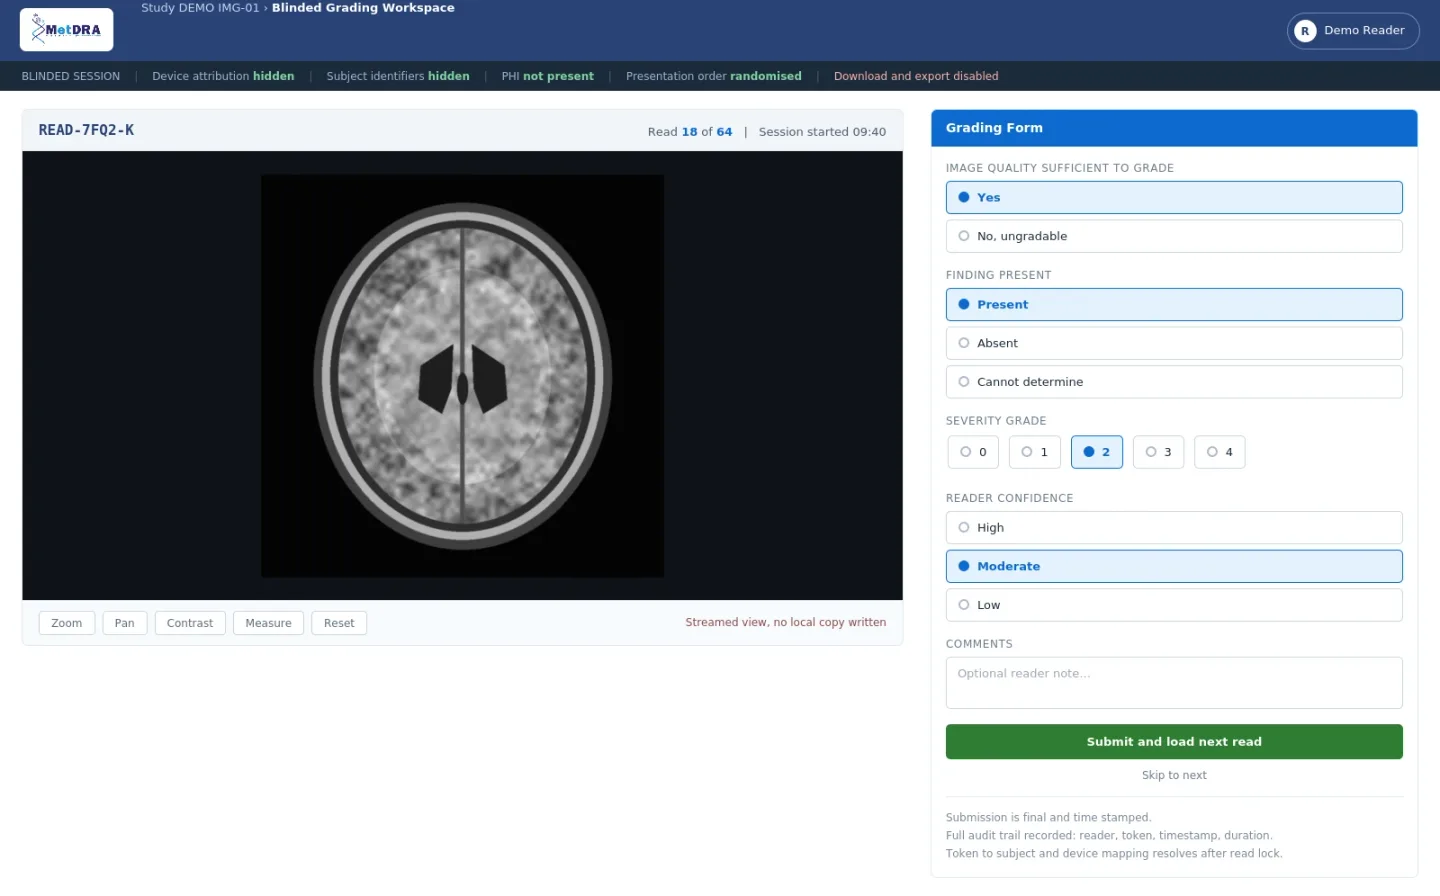The width and height of the screenshot is (1440, 896).
Task: Skip to next read
Action: click(x=1174, y=775)
